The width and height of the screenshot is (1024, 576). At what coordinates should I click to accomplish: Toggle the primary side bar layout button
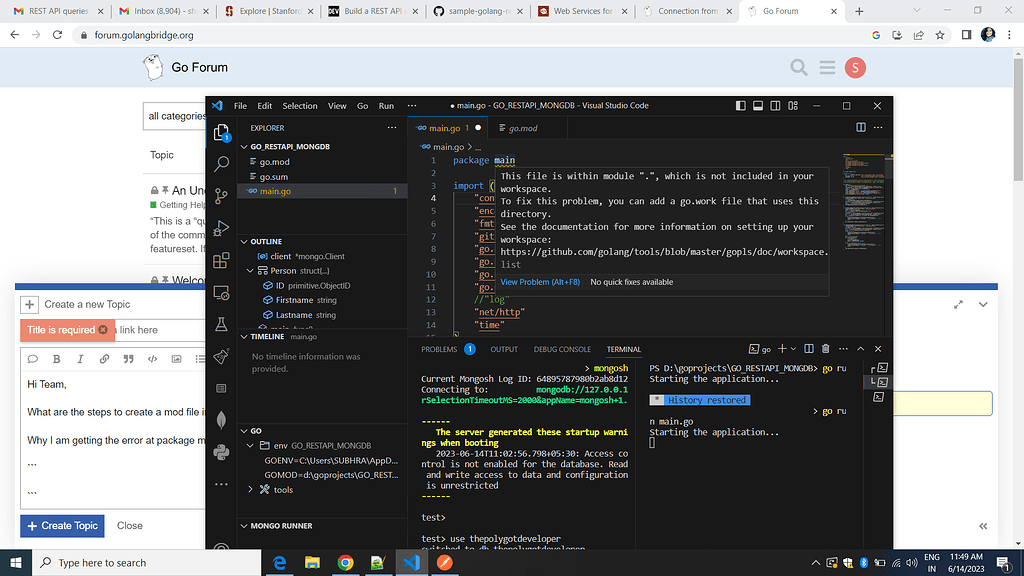click(741, 106)
